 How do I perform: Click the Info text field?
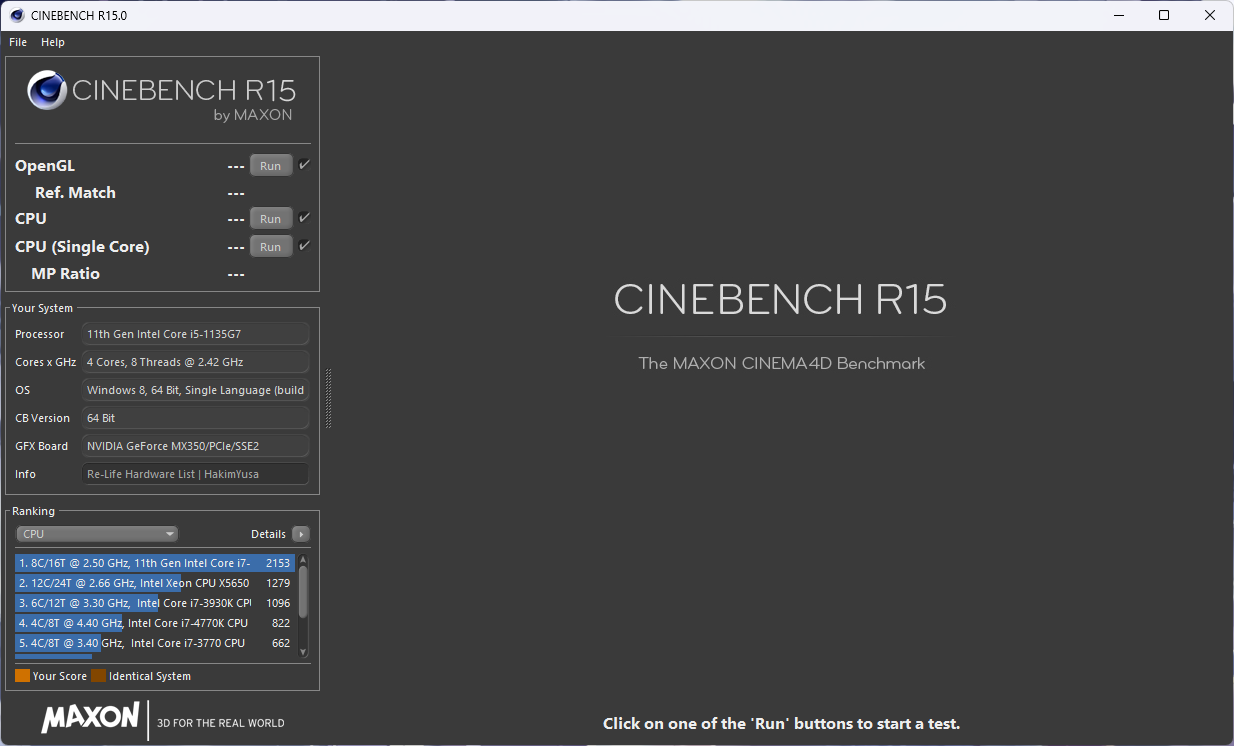(x=195, y=474)
